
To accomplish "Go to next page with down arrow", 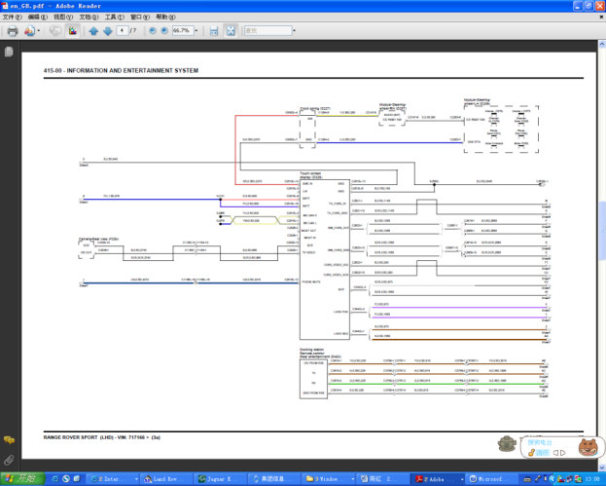I will point(108,31).
